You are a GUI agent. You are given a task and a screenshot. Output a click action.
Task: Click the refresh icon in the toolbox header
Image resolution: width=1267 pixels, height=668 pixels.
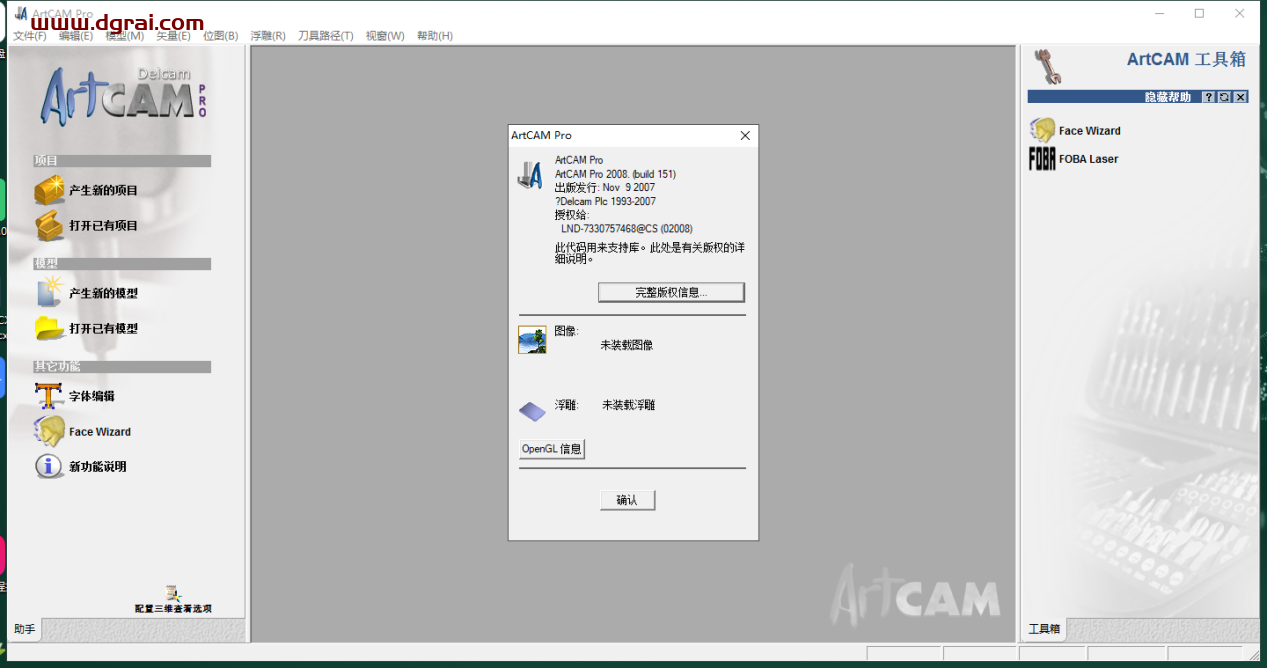[x=1225, y=97]
